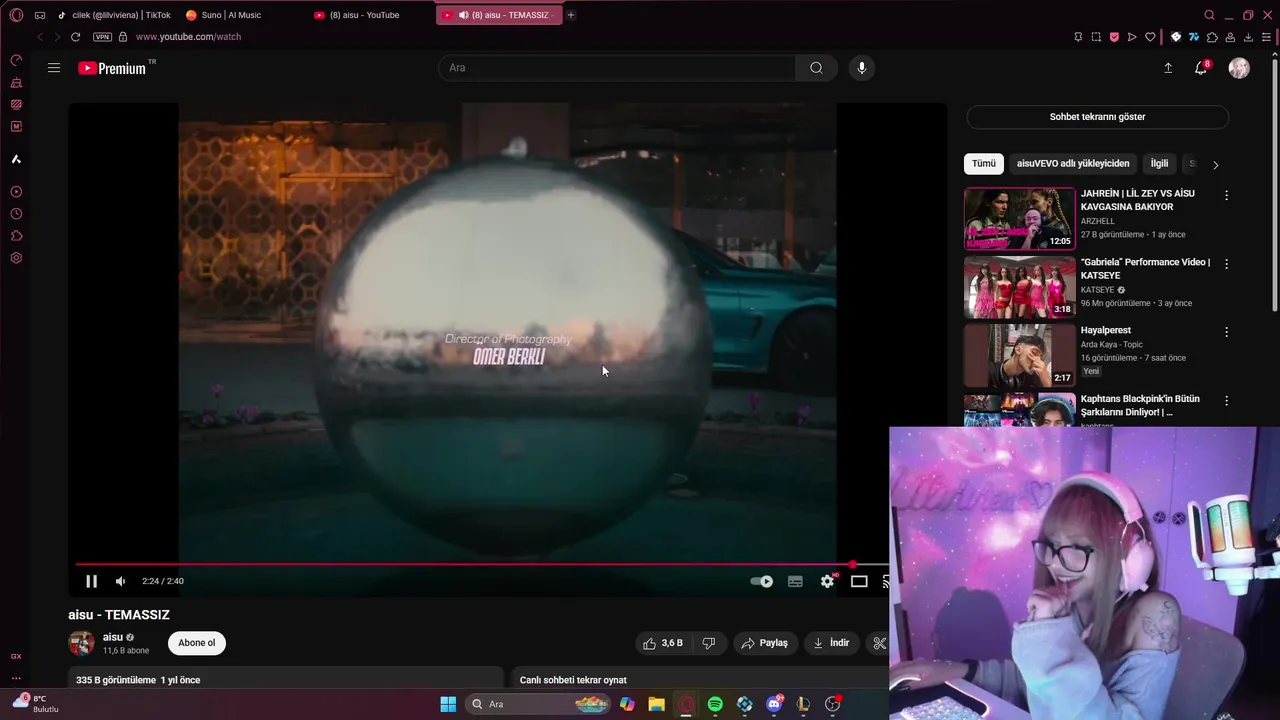1280x720 pixels.
Task: Focus the YouTube Ara search field
Action: [617, 68]
